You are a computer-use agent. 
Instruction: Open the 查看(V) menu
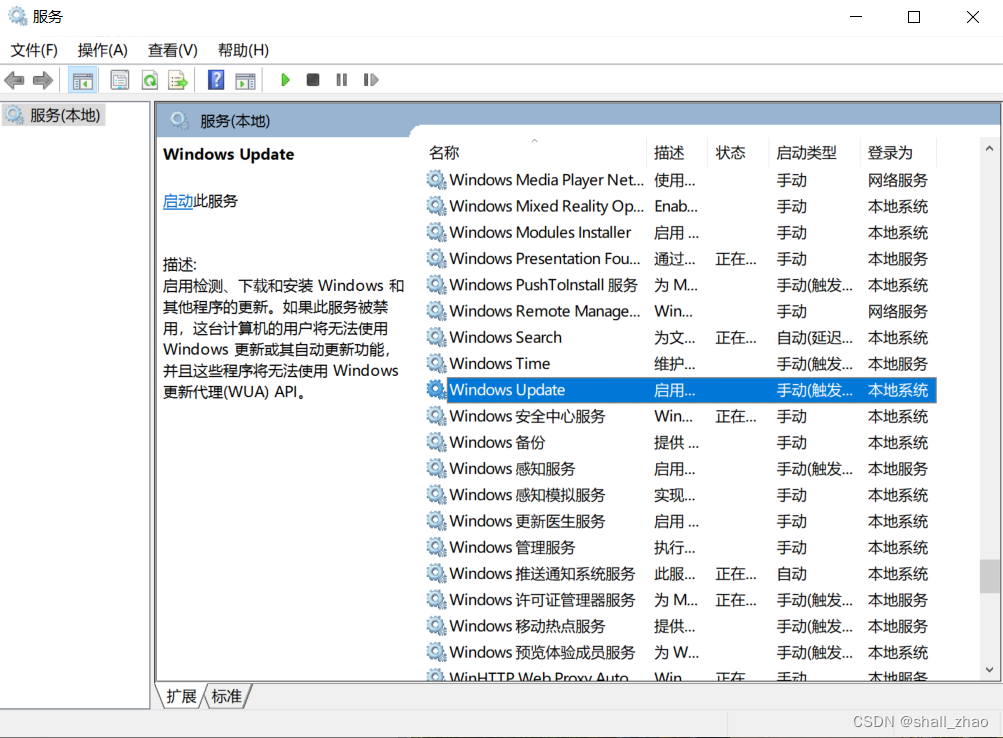(x=173, y=50)
